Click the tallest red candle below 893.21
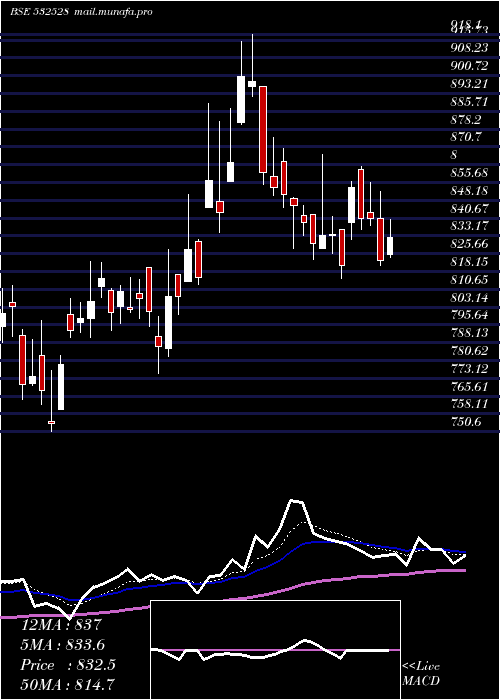Image resolution: width=500 pixels, height=700 pixels. coord(263,129)
